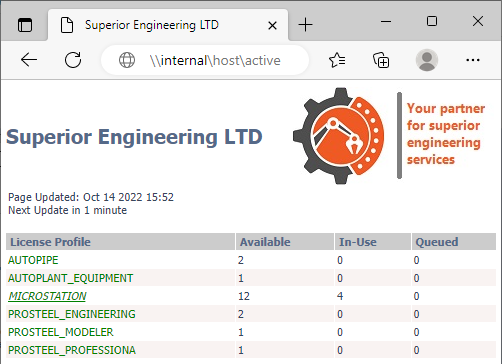This screenshot has height=364, width=502.
Task: Open Settings and more ellipsis menu
Action: (x=473, y=60)
